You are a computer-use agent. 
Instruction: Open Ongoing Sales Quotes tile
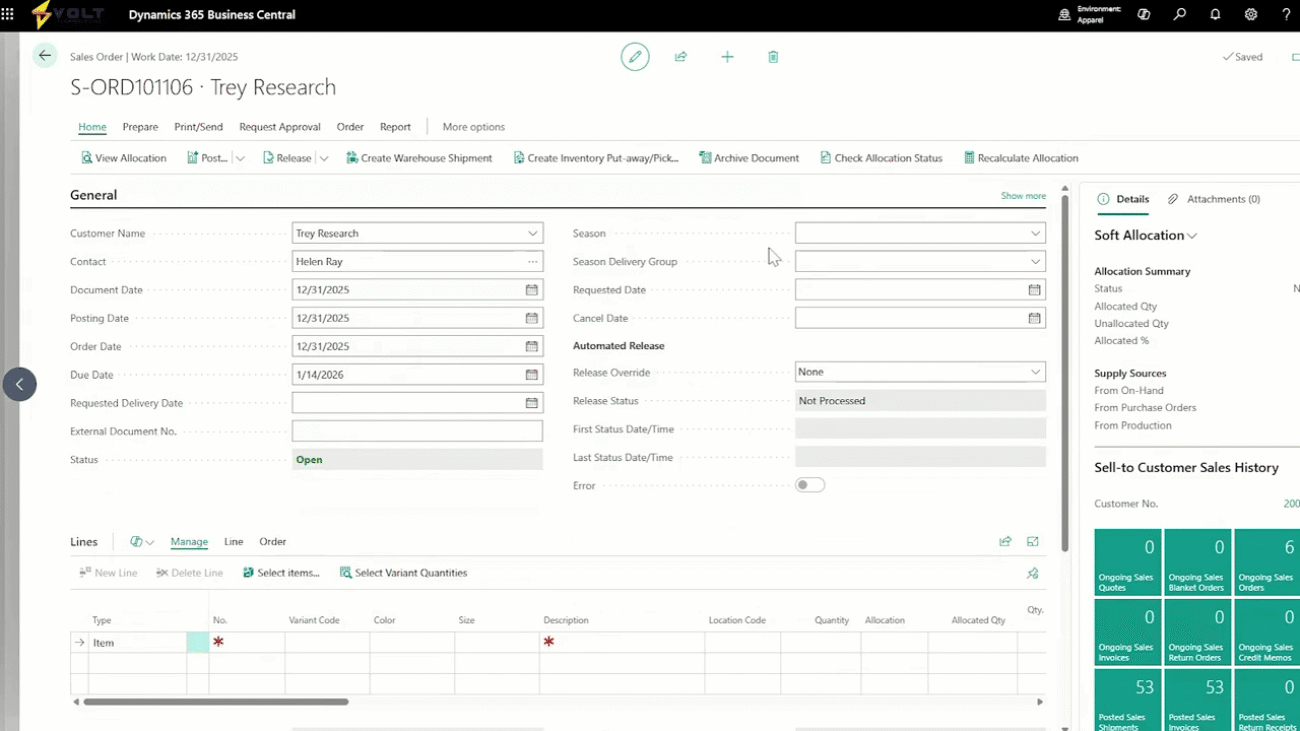pos(1128,562)
